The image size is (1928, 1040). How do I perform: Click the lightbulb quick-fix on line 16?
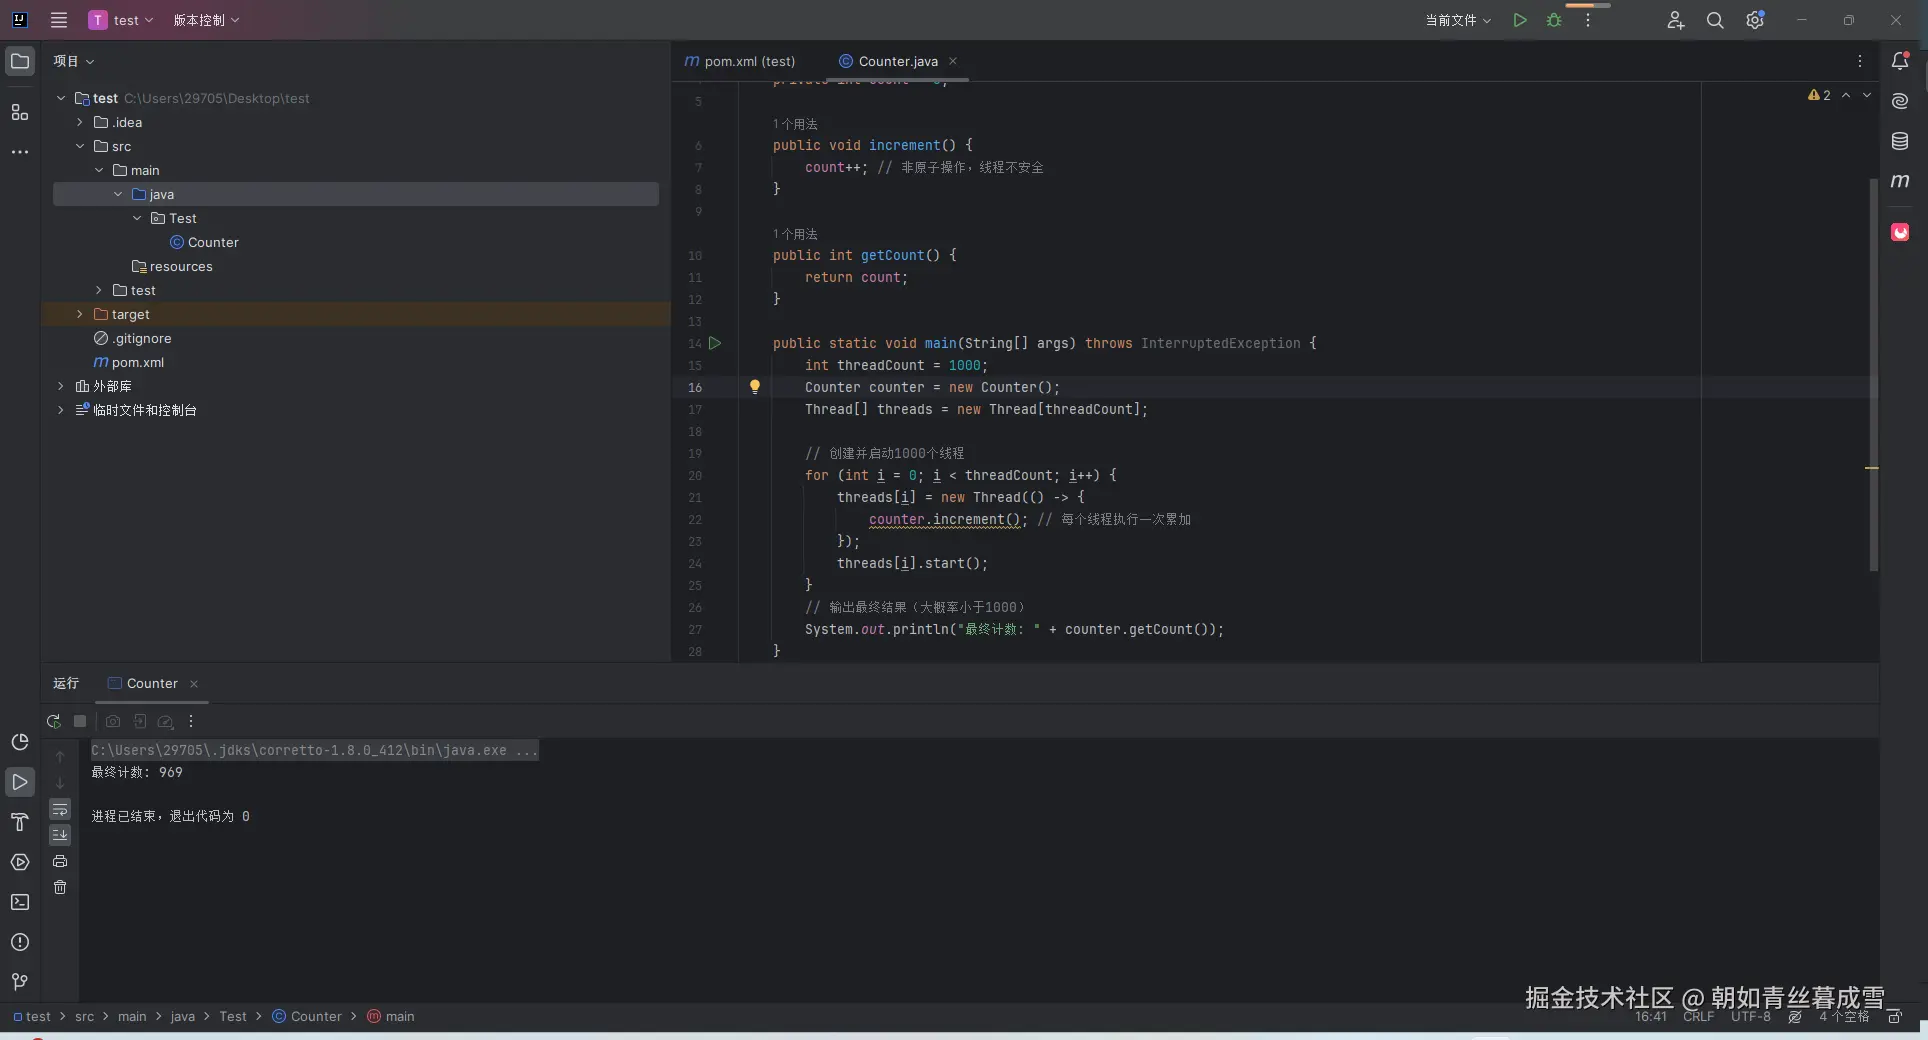[755, 387]
